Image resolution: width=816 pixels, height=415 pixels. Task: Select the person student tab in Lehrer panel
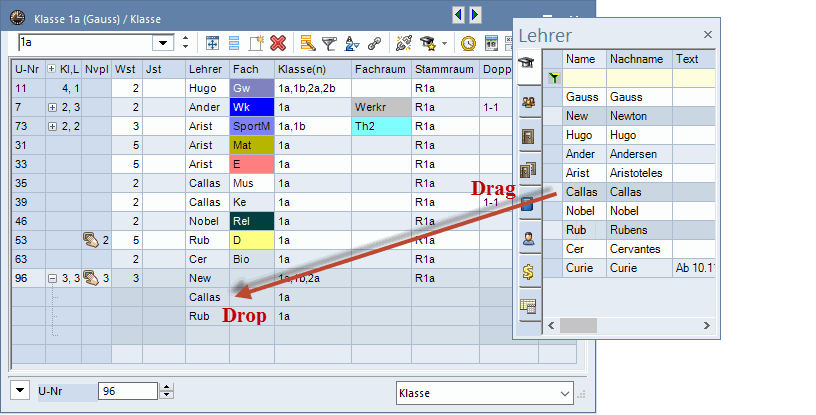[x=528, y=238]
